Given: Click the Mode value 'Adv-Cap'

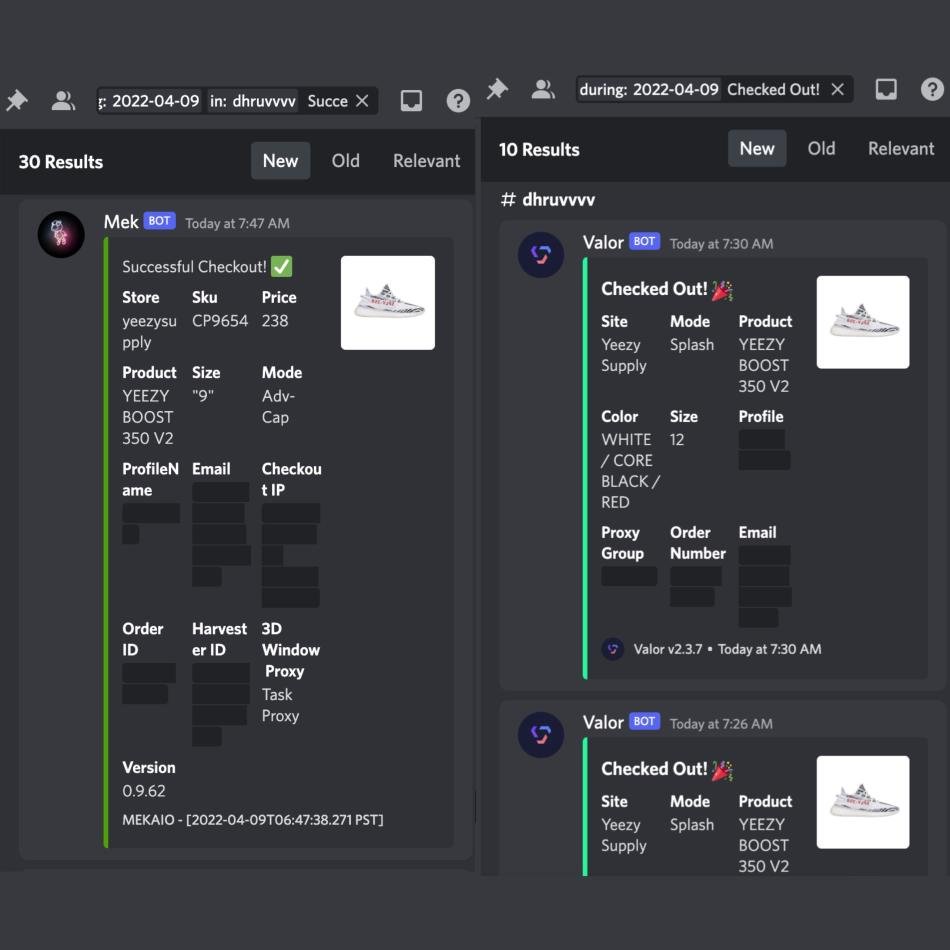Looking at the screenshot, I should click(x=279, y=407).
